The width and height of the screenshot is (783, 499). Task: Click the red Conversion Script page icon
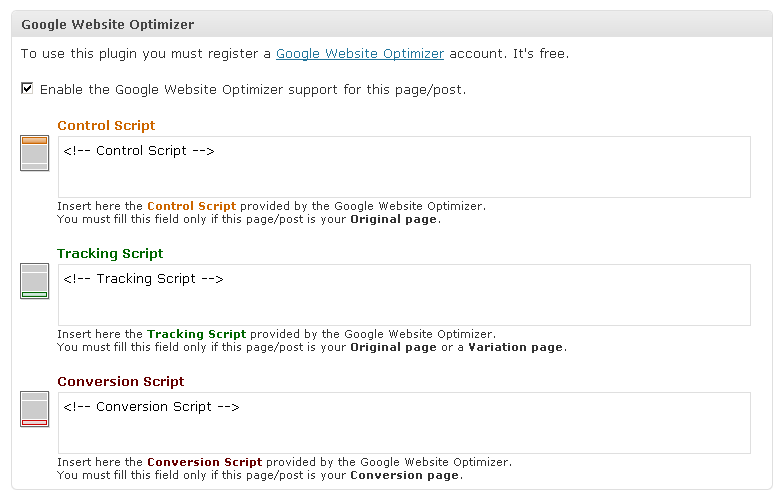click(x=34, y=409)
